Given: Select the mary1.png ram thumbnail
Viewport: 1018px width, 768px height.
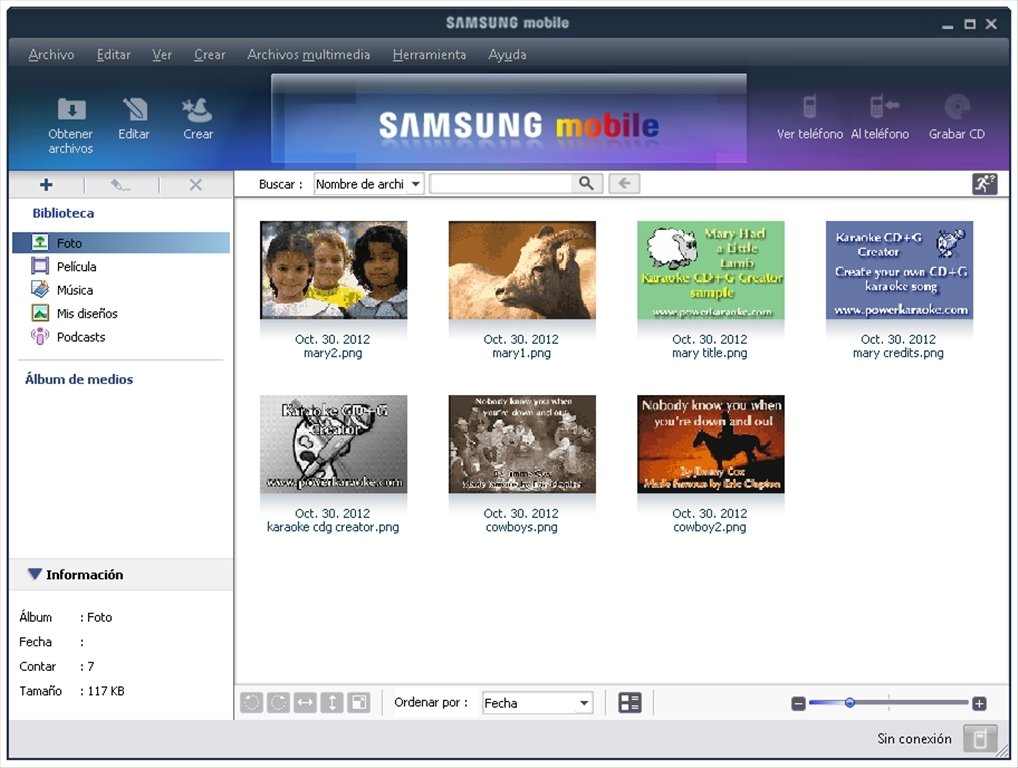Looking at the screenshot, I should point(522,269).
